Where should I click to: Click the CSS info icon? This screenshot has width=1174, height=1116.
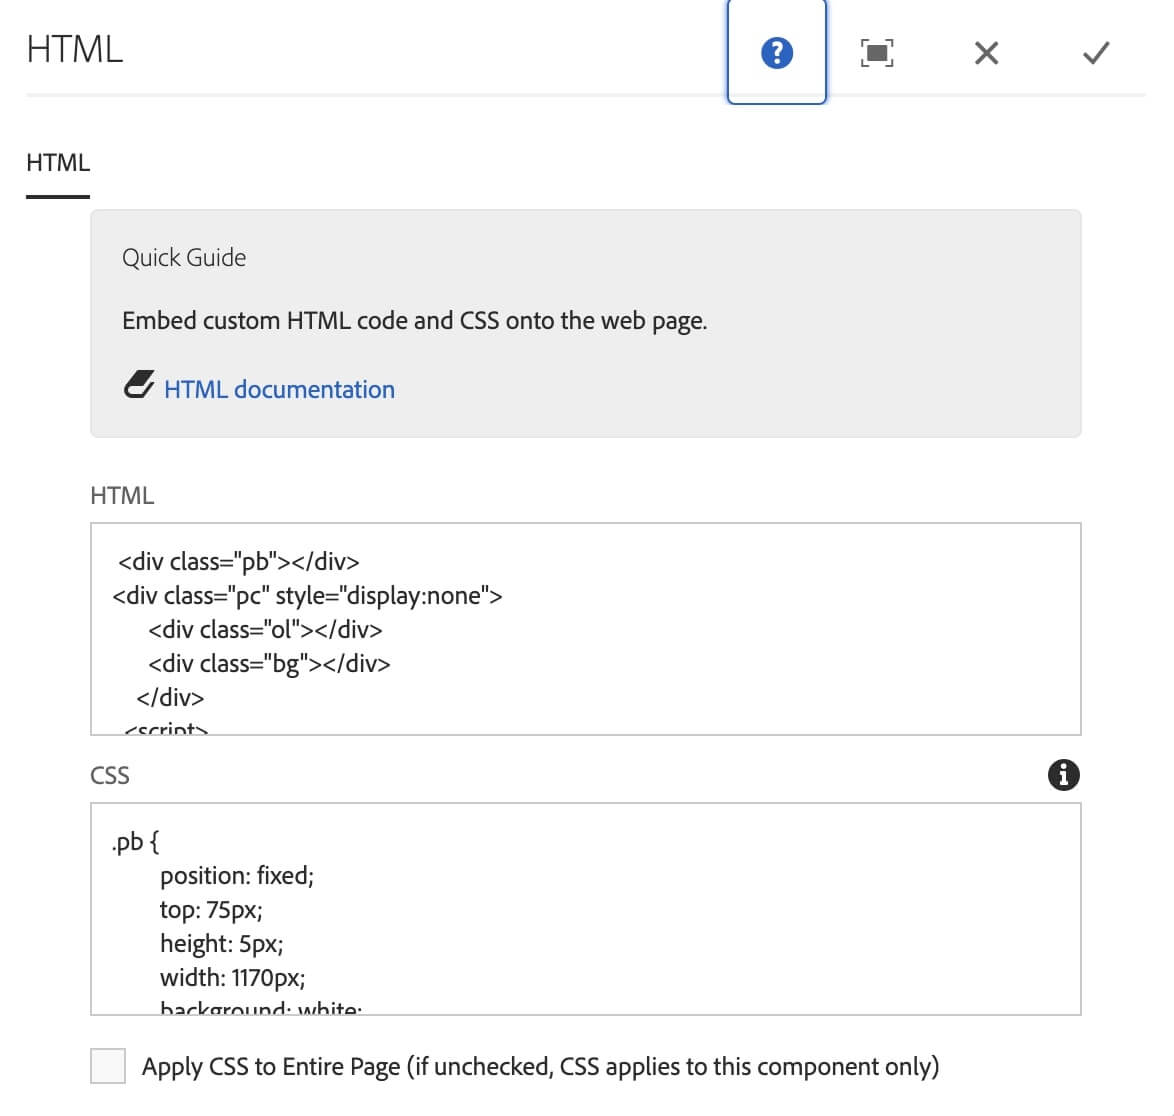point(1063,774)
